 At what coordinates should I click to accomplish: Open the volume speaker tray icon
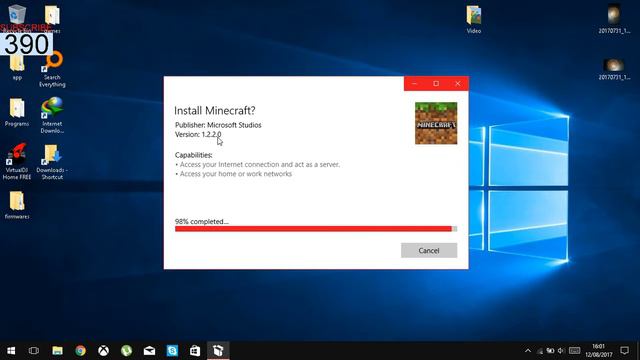point(561,351)
